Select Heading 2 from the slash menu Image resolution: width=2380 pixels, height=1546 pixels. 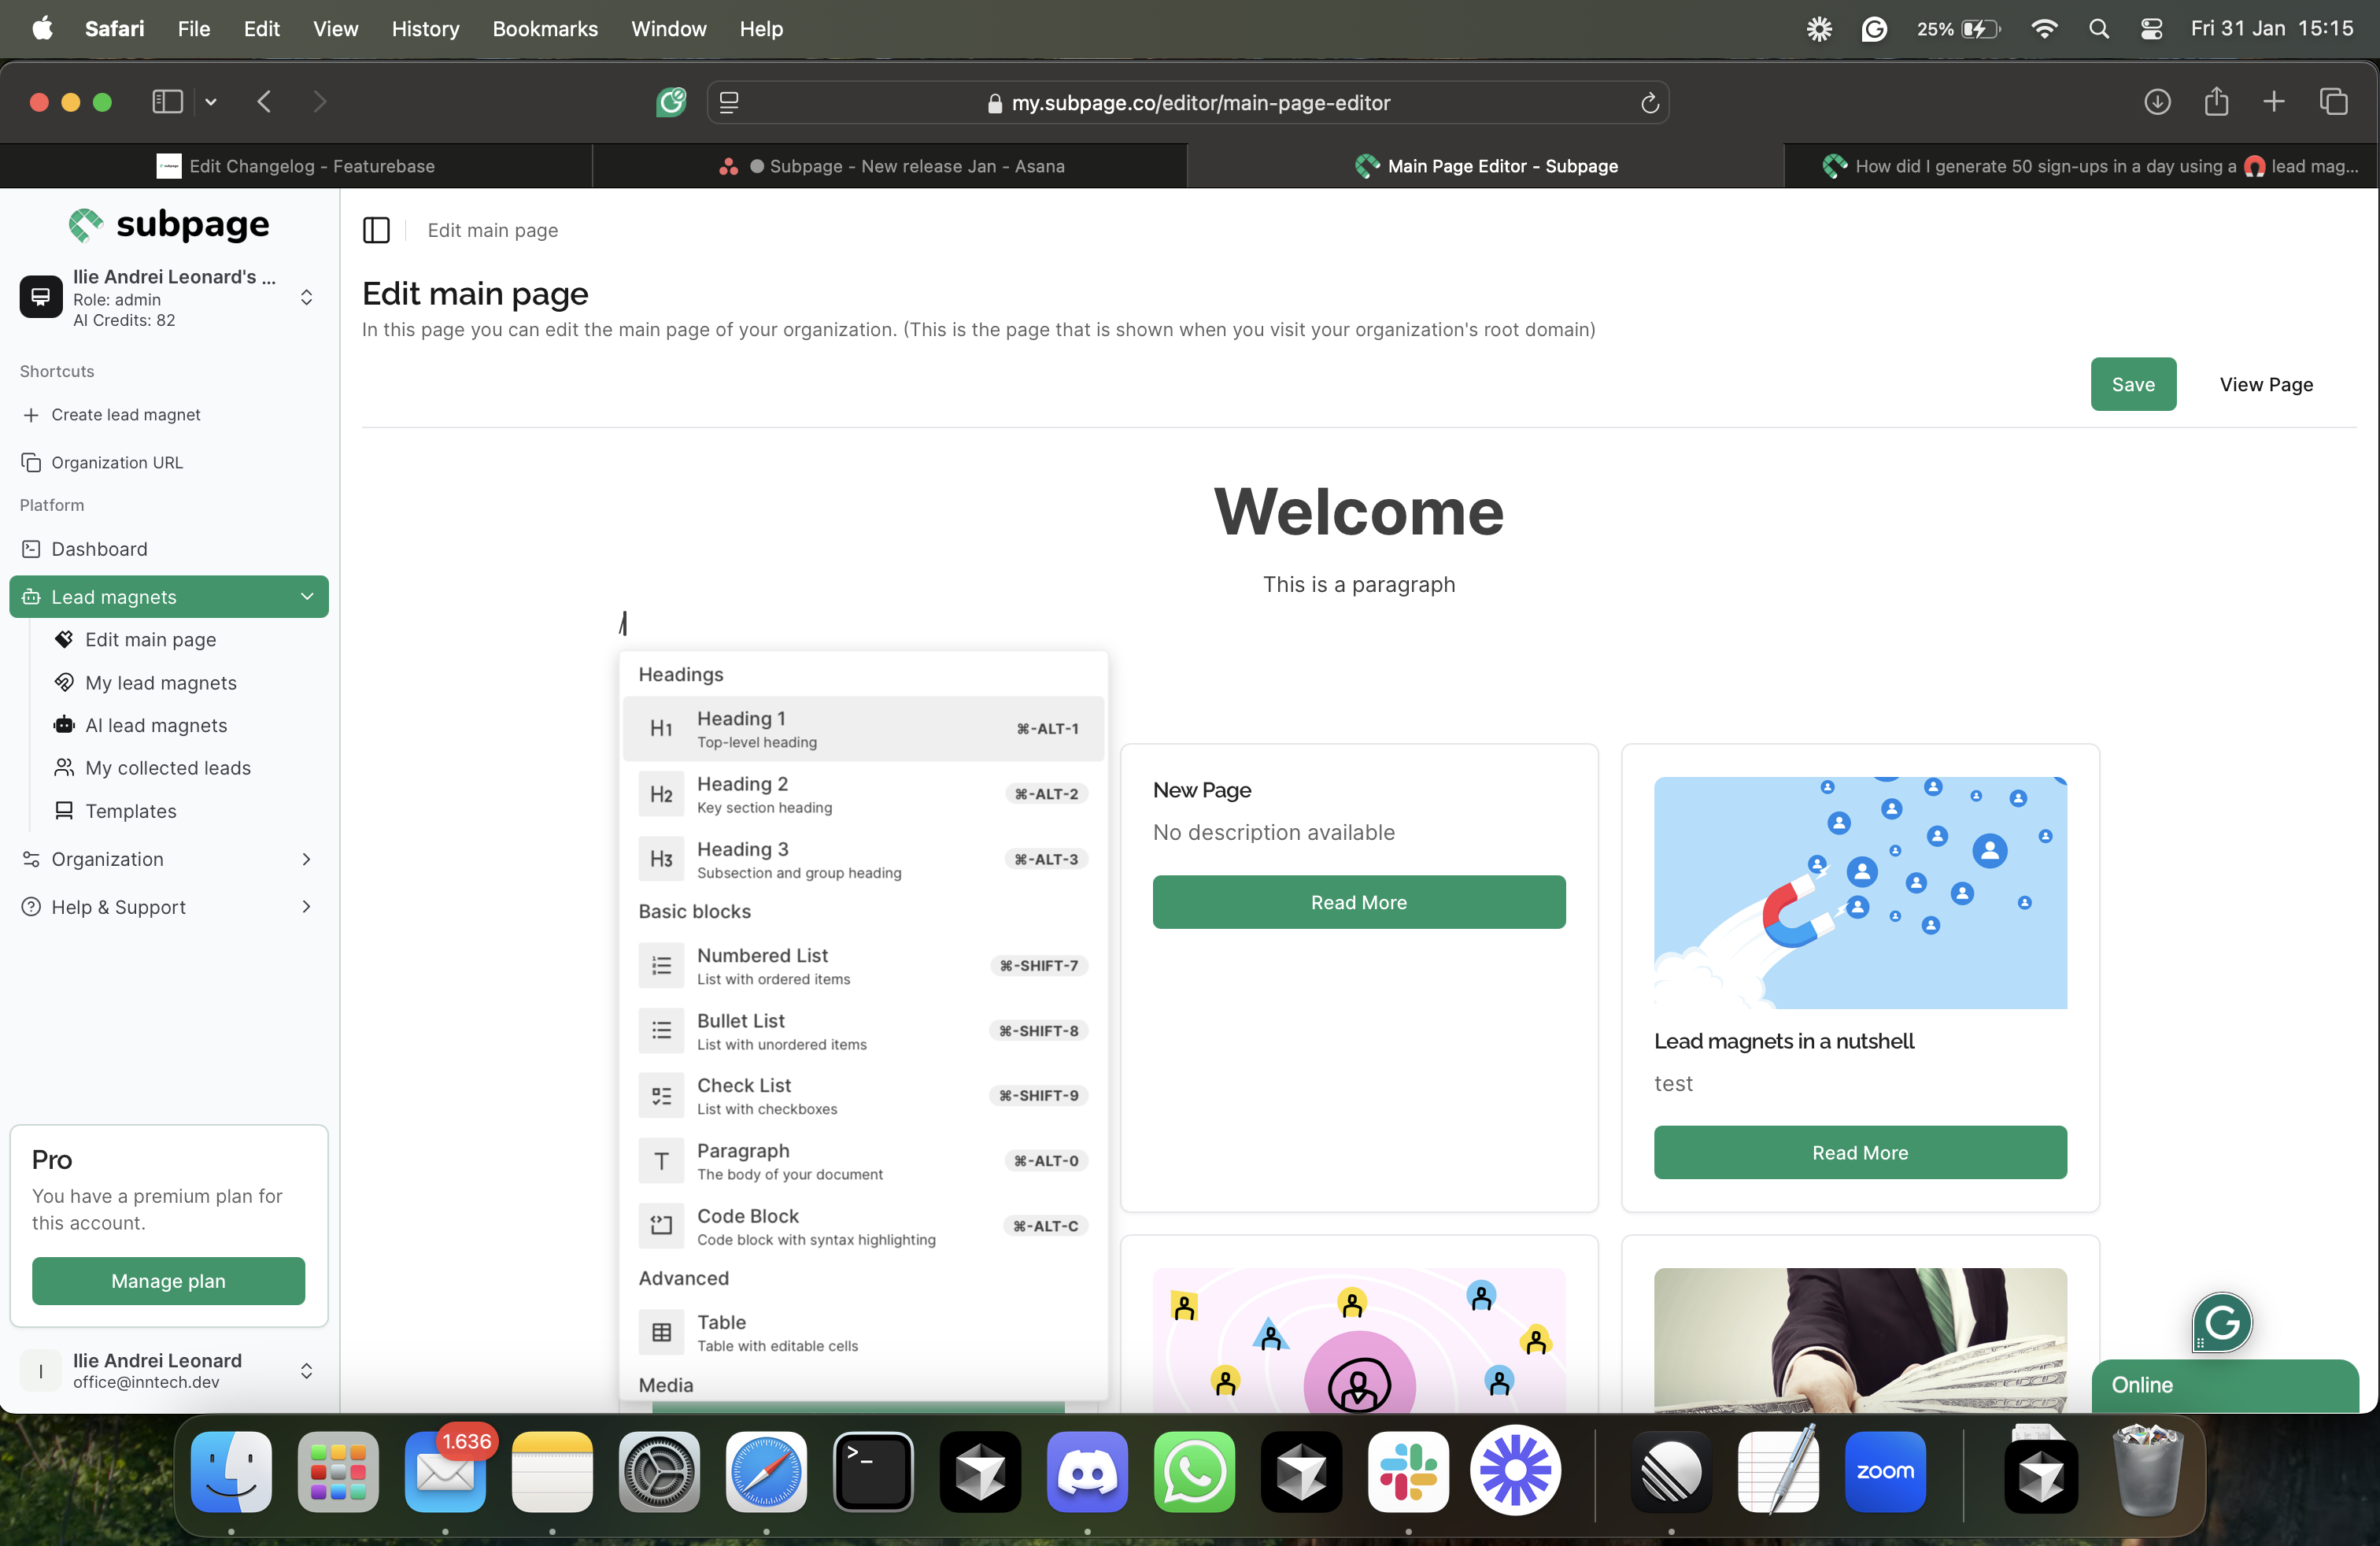click(863, 794)
